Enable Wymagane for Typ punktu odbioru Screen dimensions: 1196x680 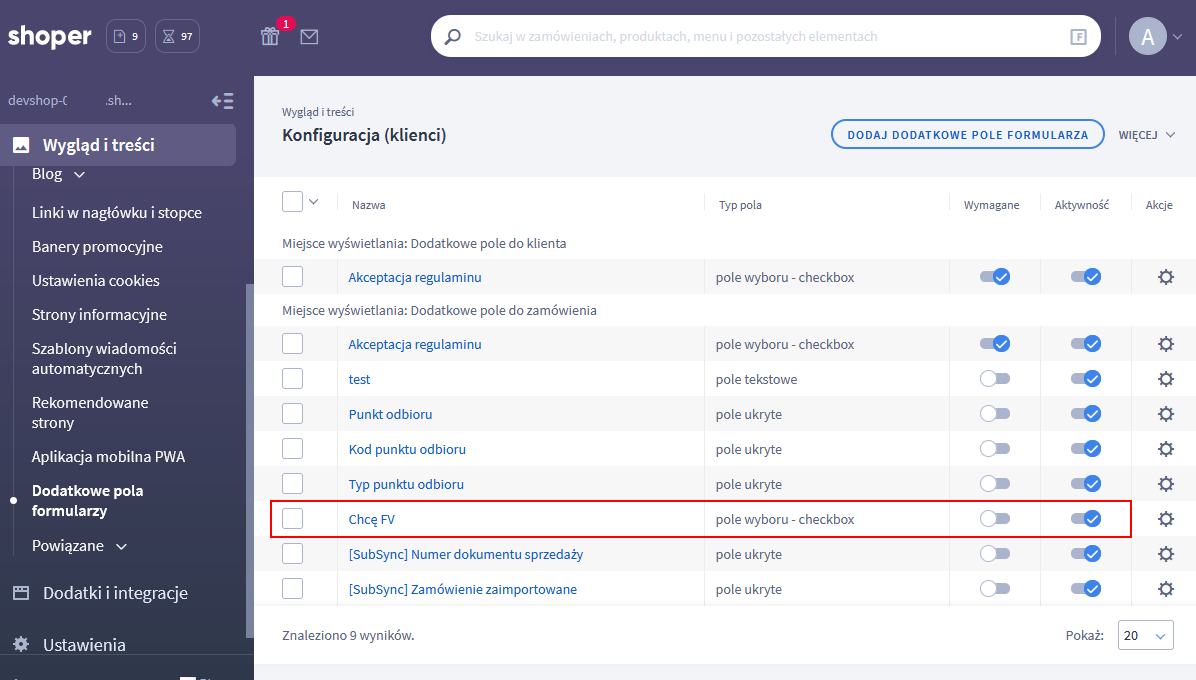pos(995,484)
